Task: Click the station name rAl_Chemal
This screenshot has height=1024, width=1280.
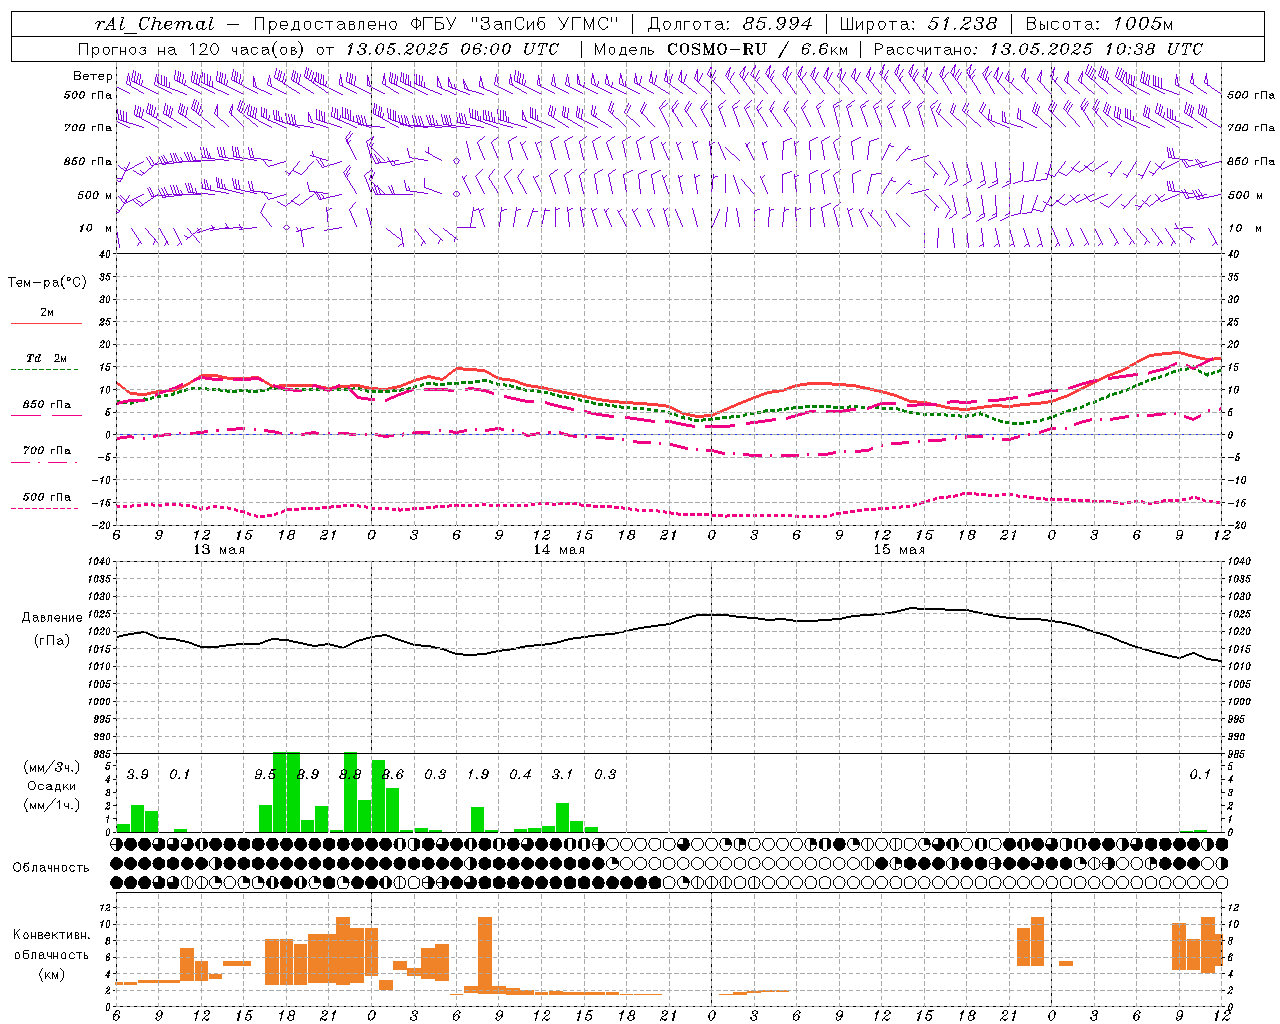Action: click(x=154, y=24)
